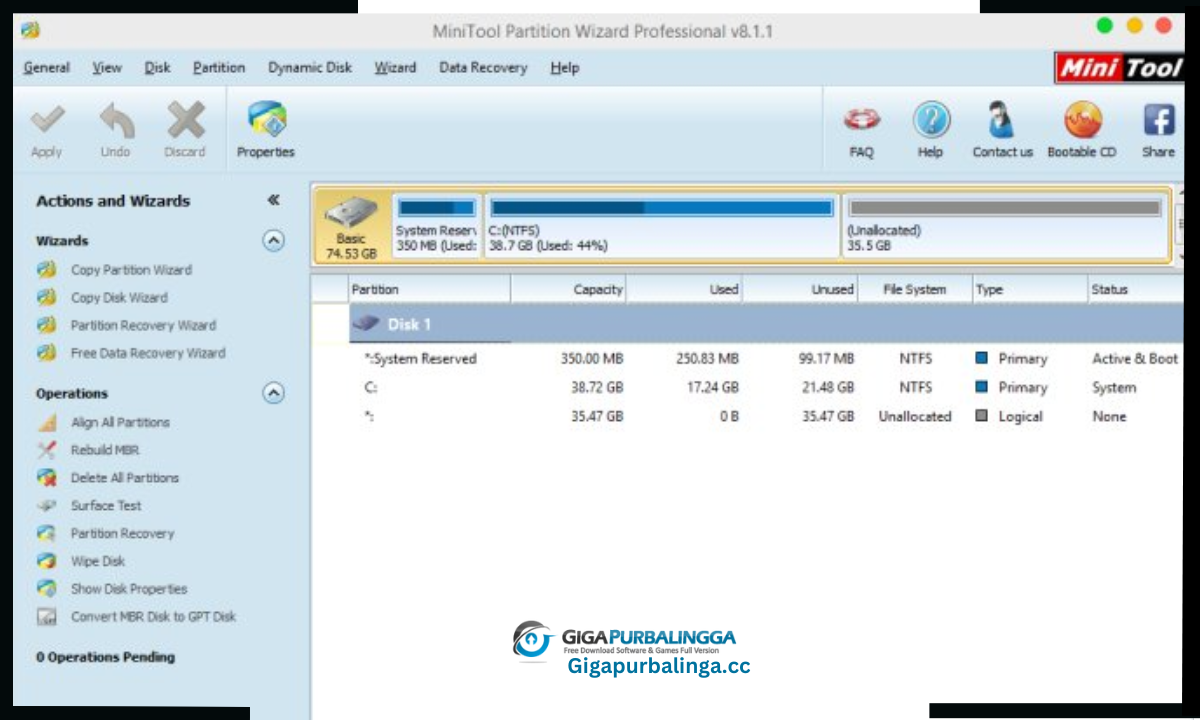Open the Disk menu
The height and width of the screenshot is (720, 1200).
[x=157, y=68]
